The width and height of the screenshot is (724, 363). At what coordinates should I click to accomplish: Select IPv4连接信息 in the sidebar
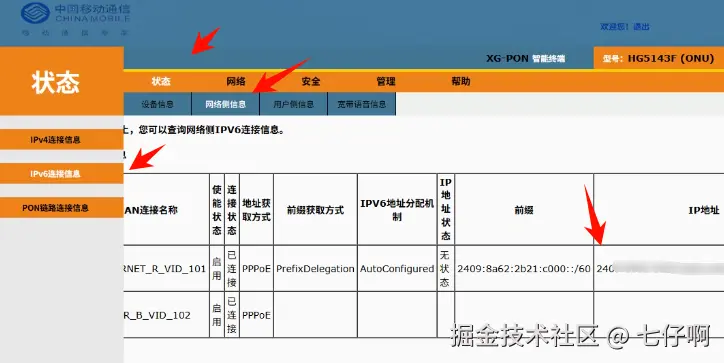(x=61, y=139)
